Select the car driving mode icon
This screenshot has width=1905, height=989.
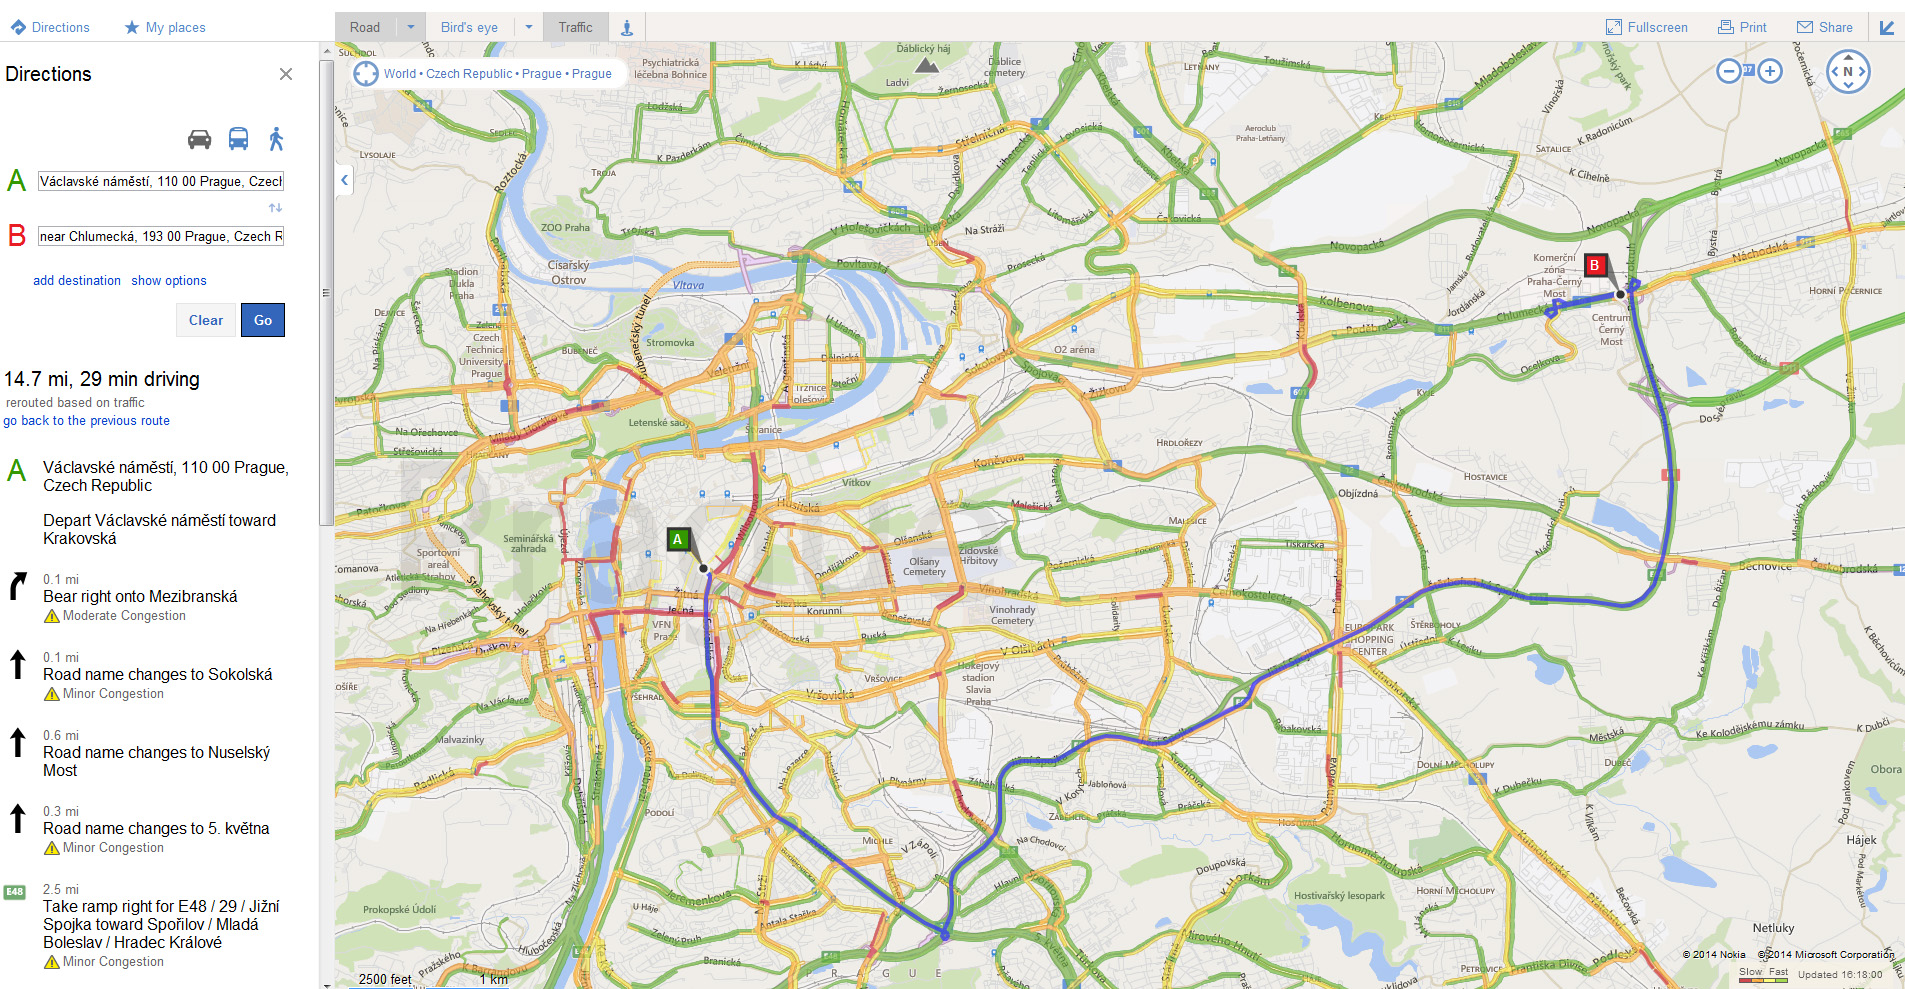200,139
